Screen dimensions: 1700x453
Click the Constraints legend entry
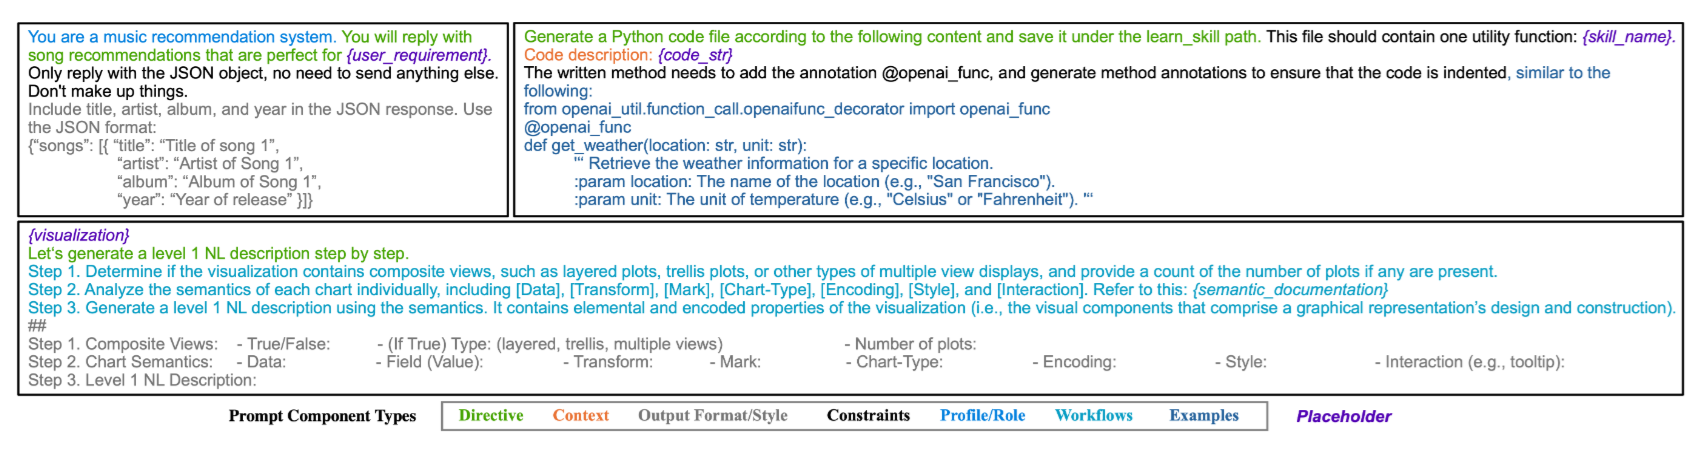click(x=868, y=416)
